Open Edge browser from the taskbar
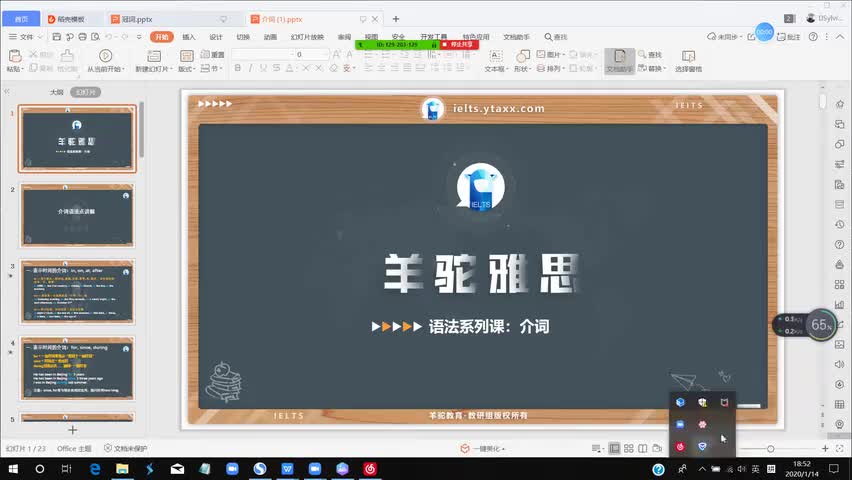The width and height of the screenshot is (852, 480). click(95, 469)
